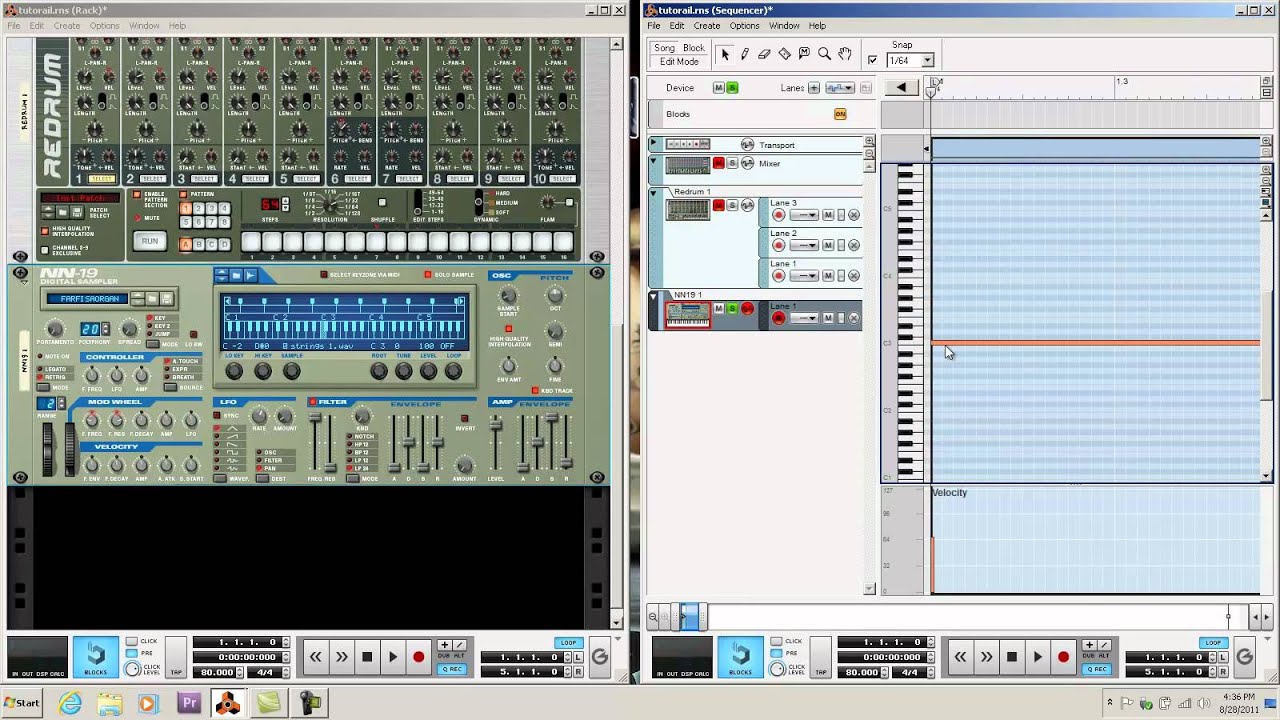Open Window menu in Sequencer window
1280x720 pixels.
(x=784, y=26)
